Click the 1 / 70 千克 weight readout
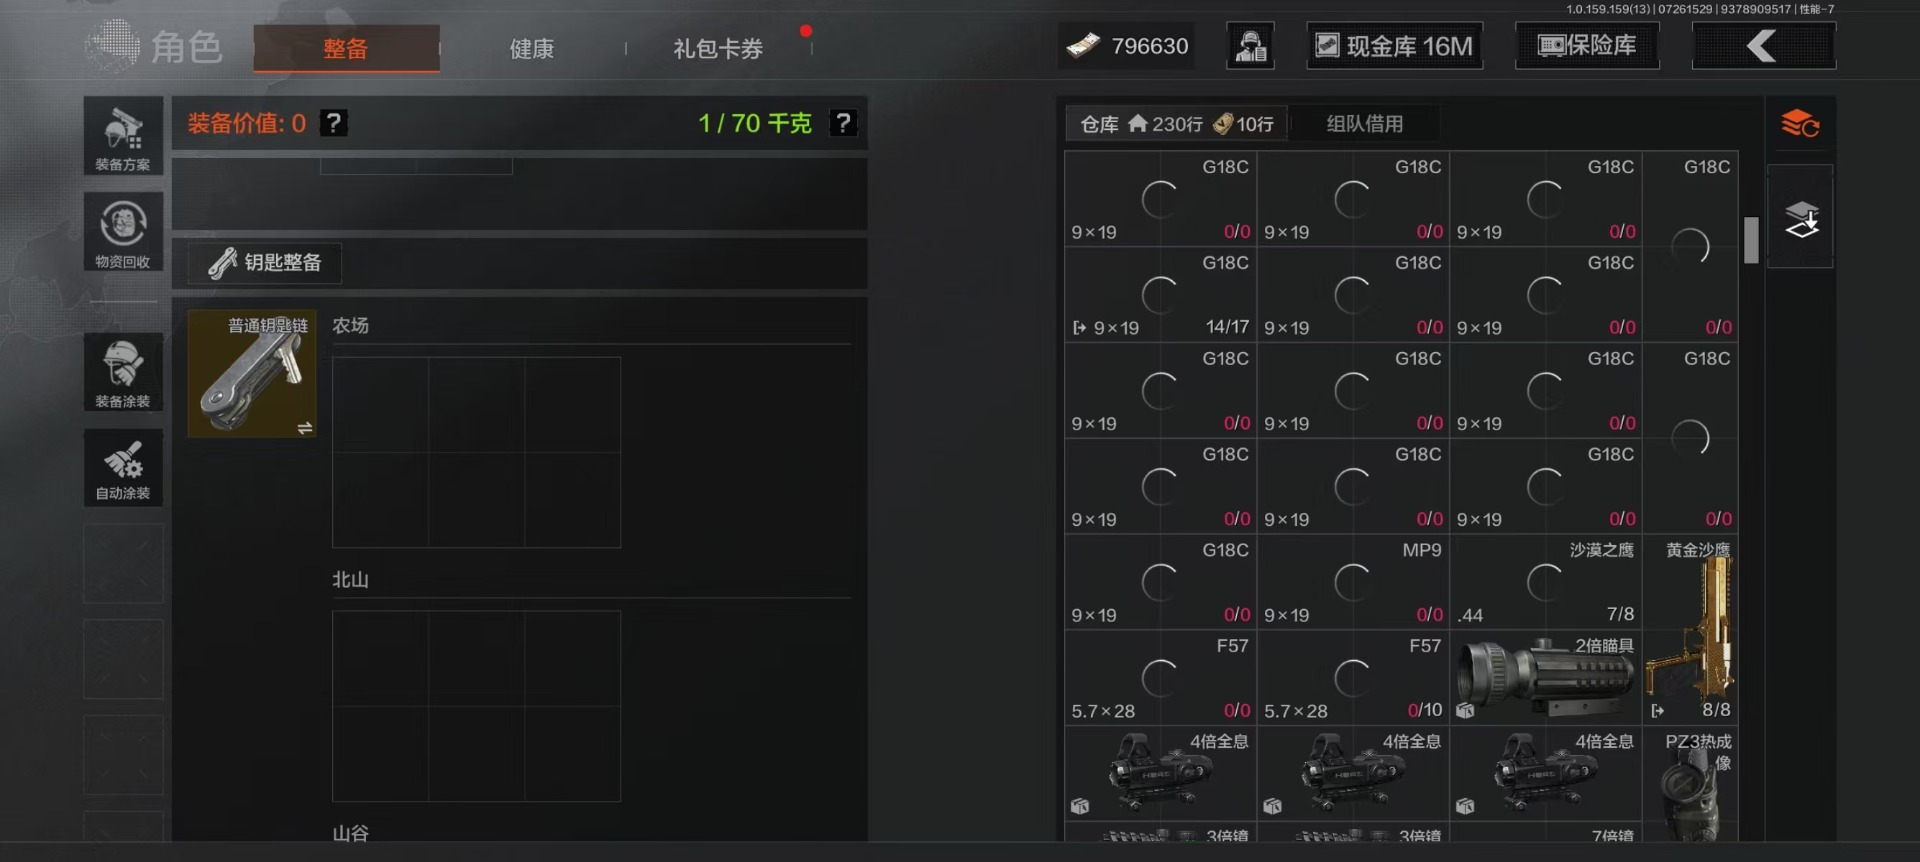 tap(755, 123)
